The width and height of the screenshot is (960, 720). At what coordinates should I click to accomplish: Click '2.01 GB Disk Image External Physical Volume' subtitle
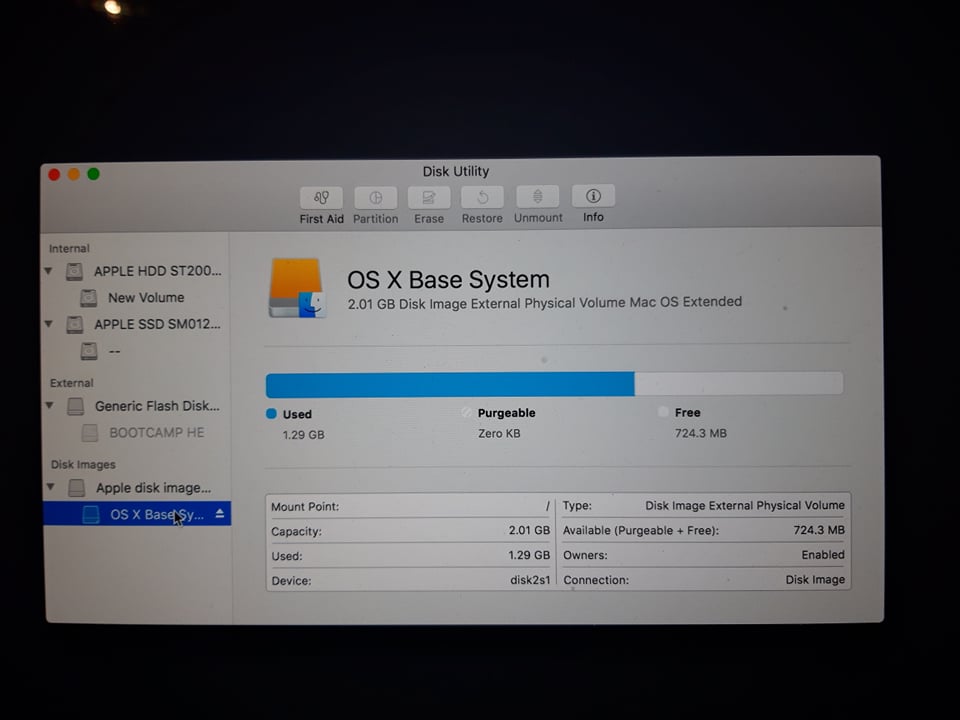(x=489, y=304)
